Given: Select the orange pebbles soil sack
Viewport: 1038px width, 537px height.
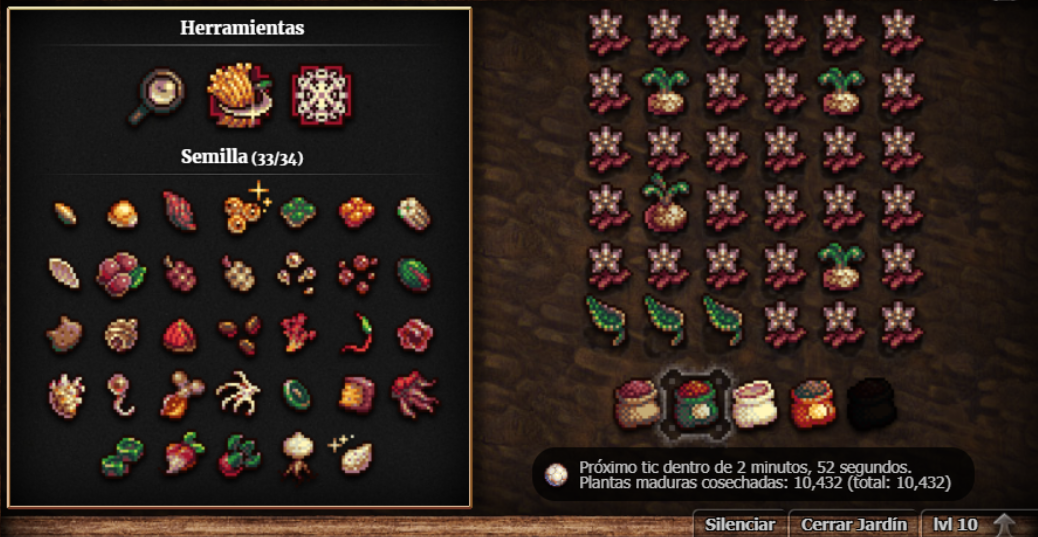Looking at the screenshot, I should (x=813, y=403).
